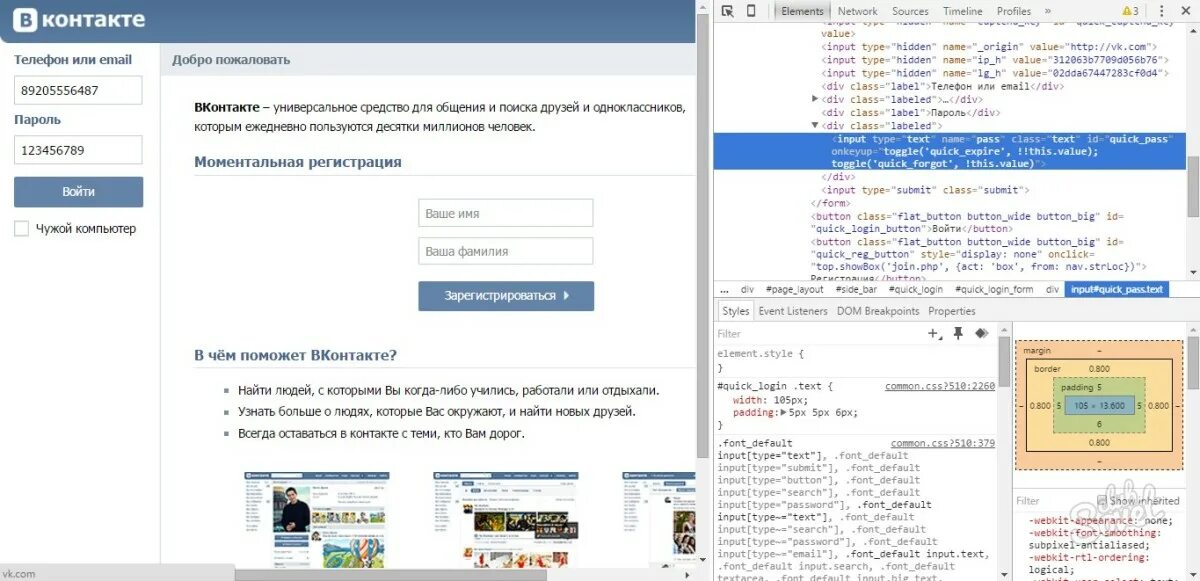Open the DOM Breakpoints sub-tab

[878, 311]
